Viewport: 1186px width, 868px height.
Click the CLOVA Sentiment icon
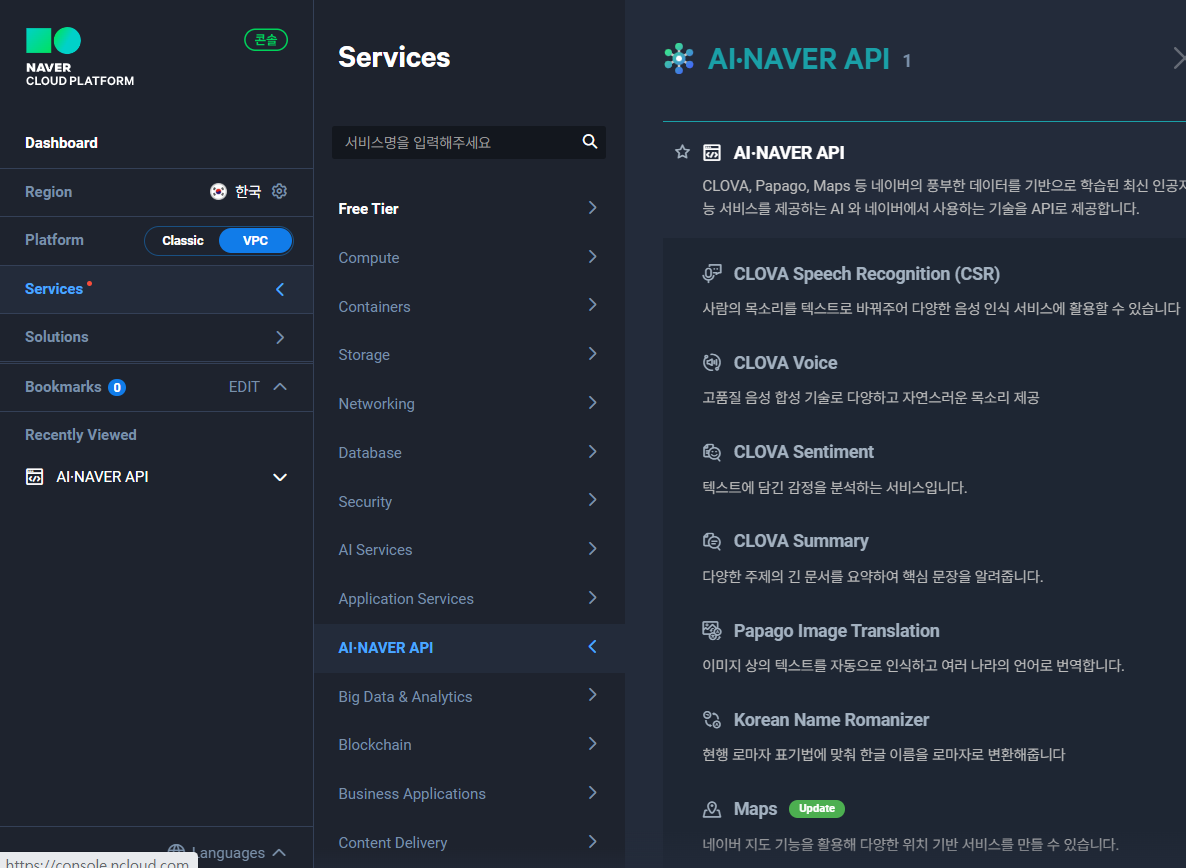[x=712, y=452]
